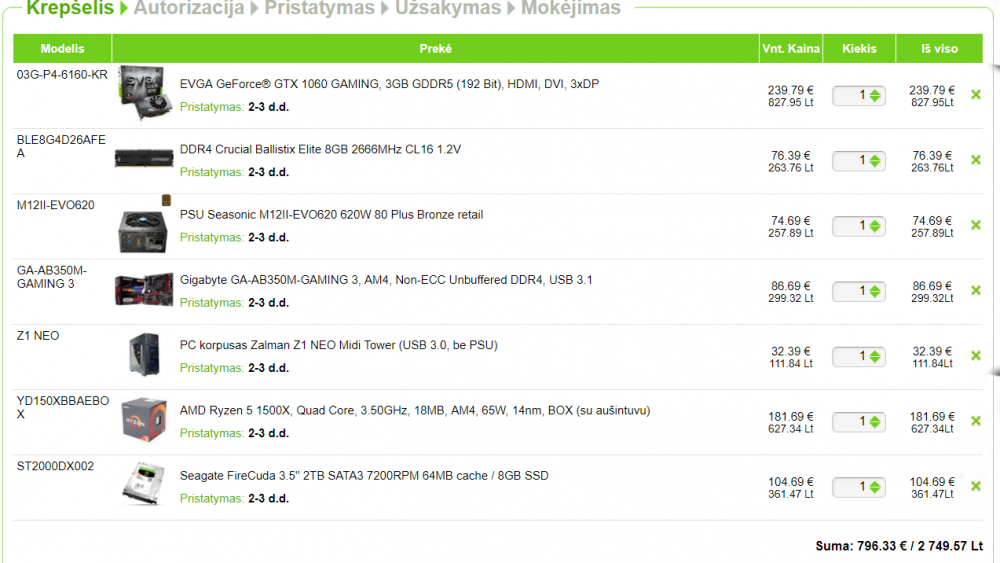Go to Pristatymas checkout step
The height and width of the screenshot is (563, 1000).
(320, 8)
